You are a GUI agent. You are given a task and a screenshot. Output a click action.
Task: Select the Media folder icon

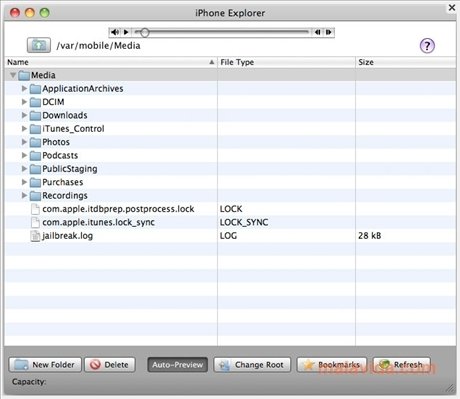(24, 75)
